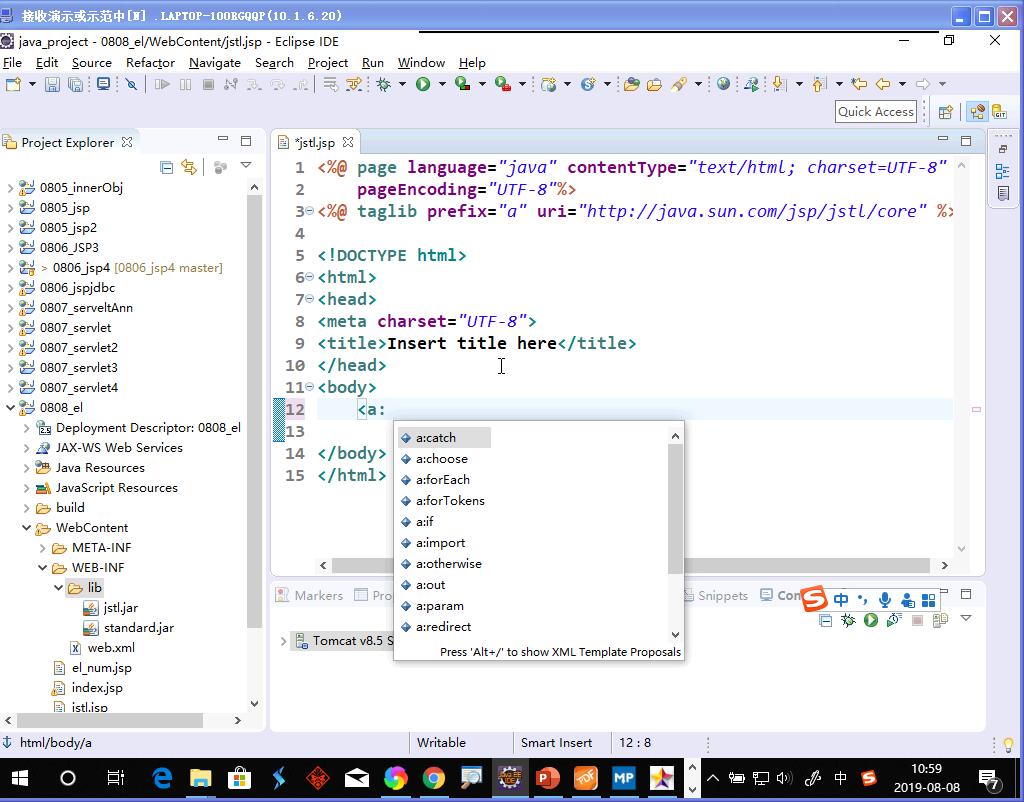Expand the Tomcat v8.5 server entry

(x=283, y=641)
